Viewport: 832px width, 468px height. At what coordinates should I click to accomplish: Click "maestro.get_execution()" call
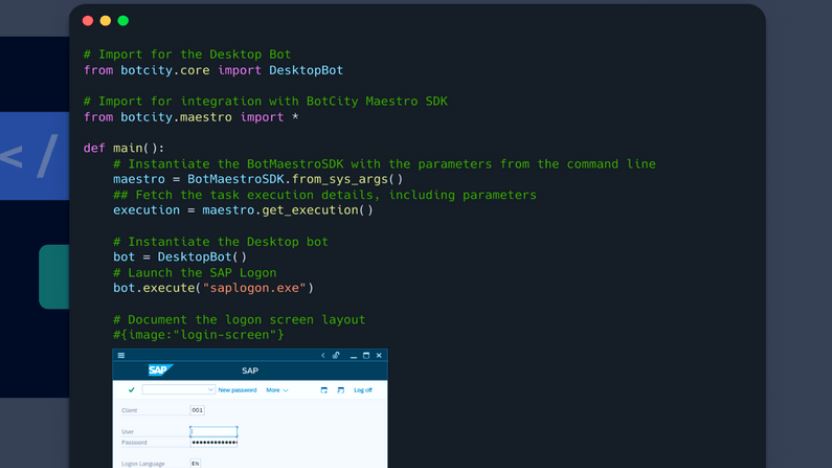(288, 210)
